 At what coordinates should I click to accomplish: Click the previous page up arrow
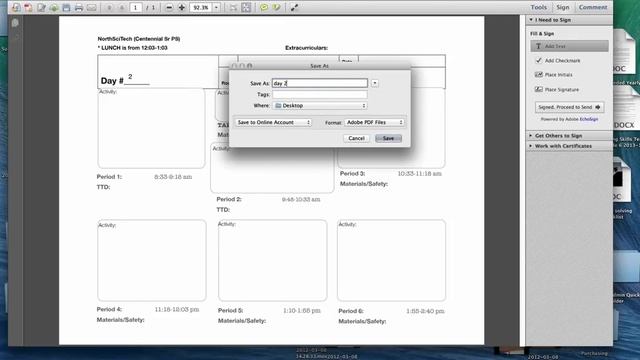click(x=109, y=7)
